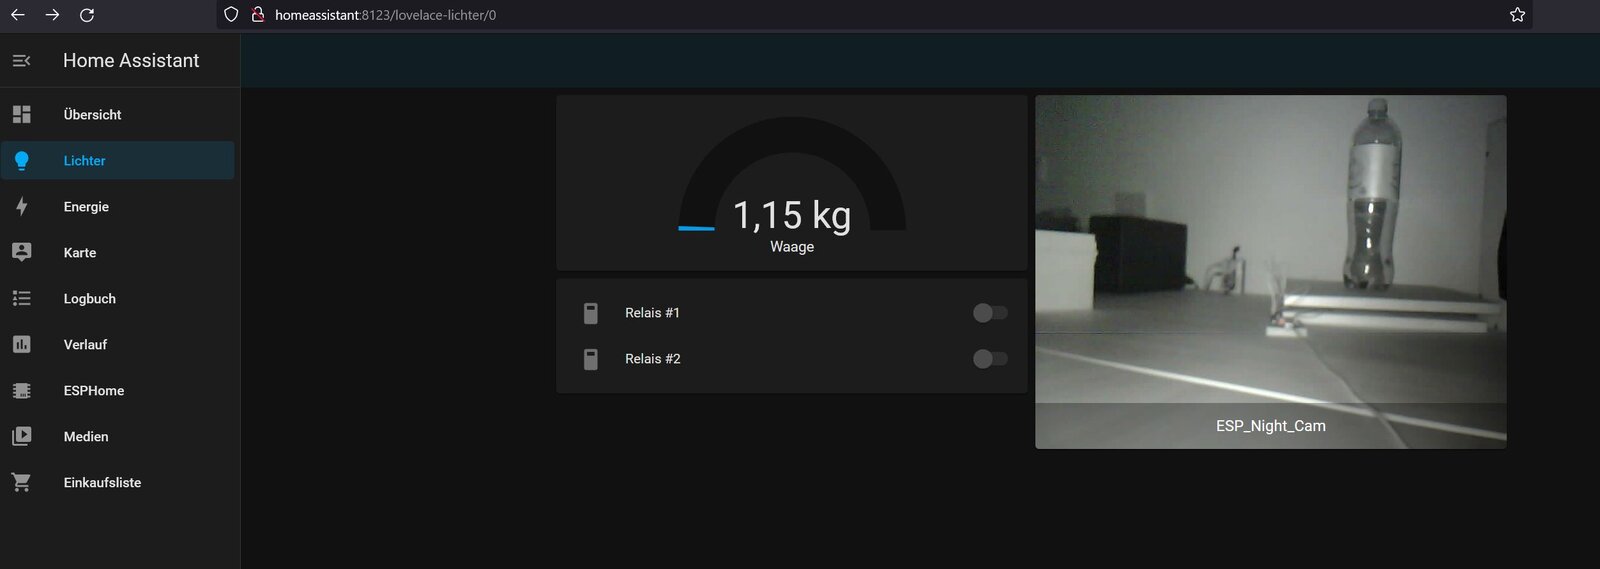Screen dimensions: 1600x569
Task: Open Relais #2 entity details
Action: coord(652,359)
